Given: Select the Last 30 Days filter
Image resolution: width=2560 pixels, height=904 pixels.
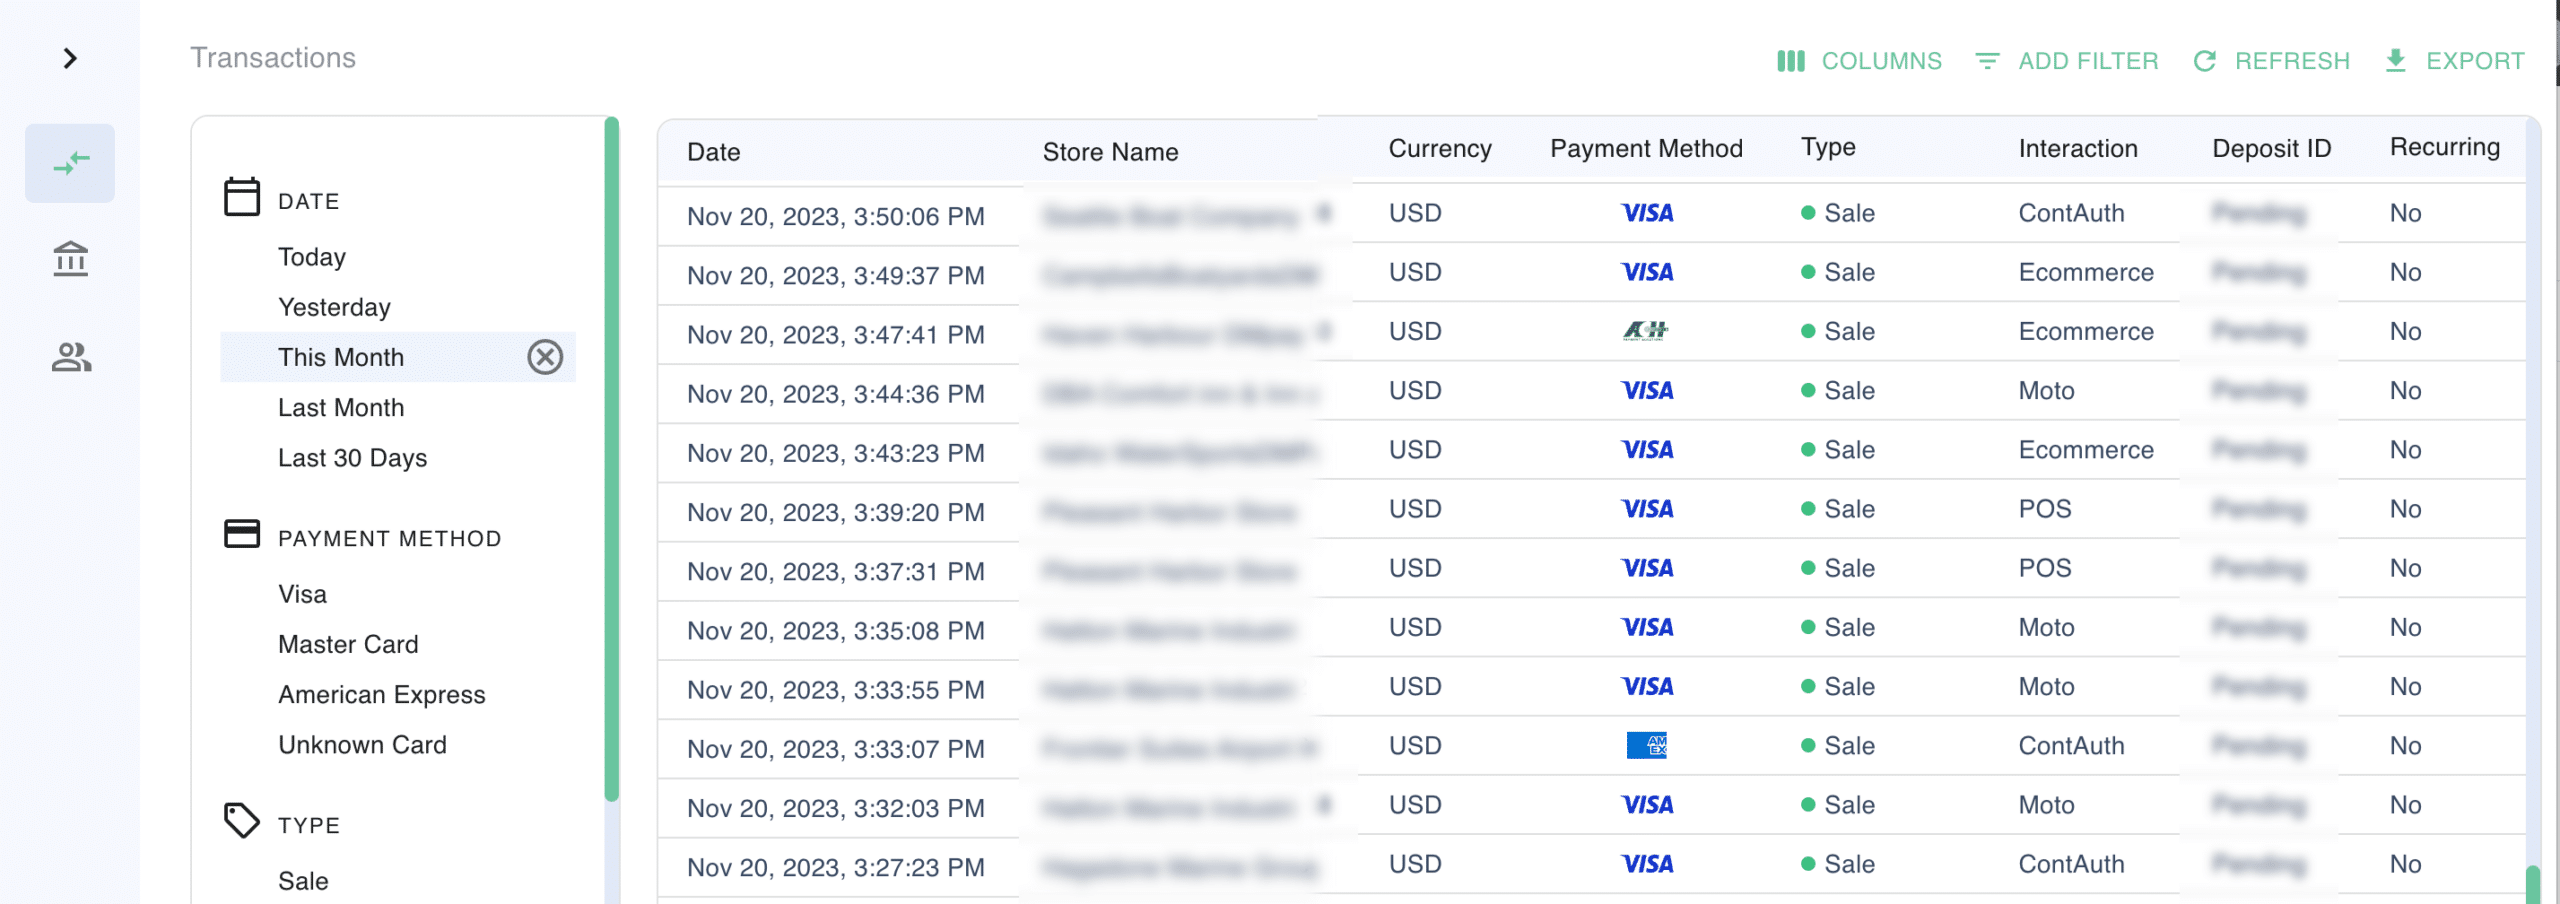Looking at the screenshot, I should 352,457.
